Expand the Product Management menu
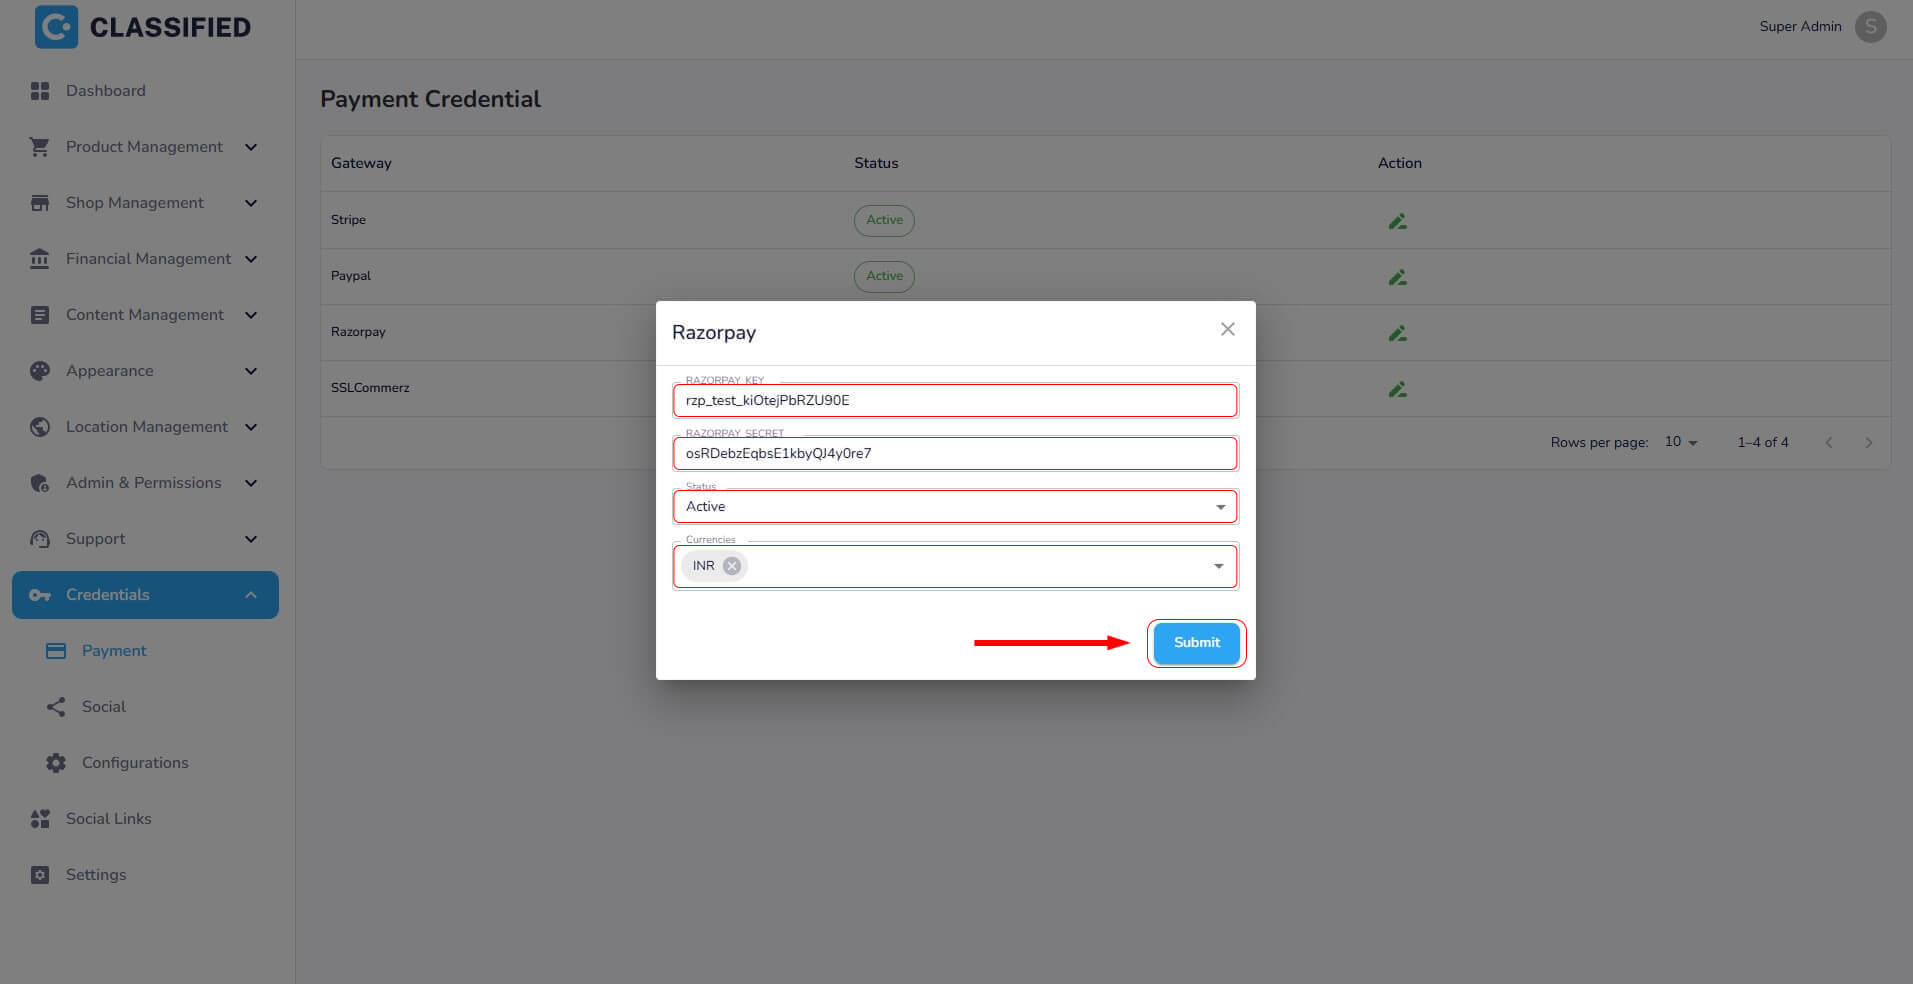Viewport: 1913px width, 984px height. pos(144,147)
